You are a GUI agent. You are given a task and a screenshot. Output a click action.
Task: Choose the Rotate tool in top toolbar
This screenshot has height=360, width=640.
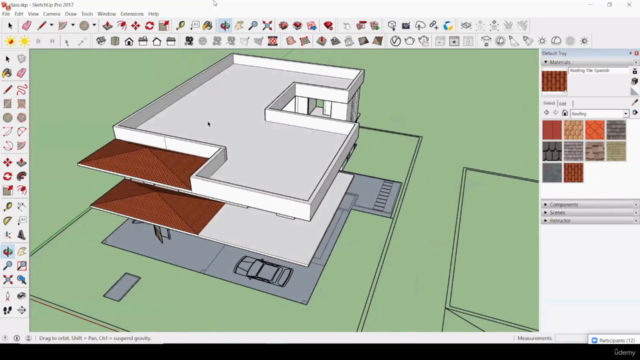(x=149, y=26)
